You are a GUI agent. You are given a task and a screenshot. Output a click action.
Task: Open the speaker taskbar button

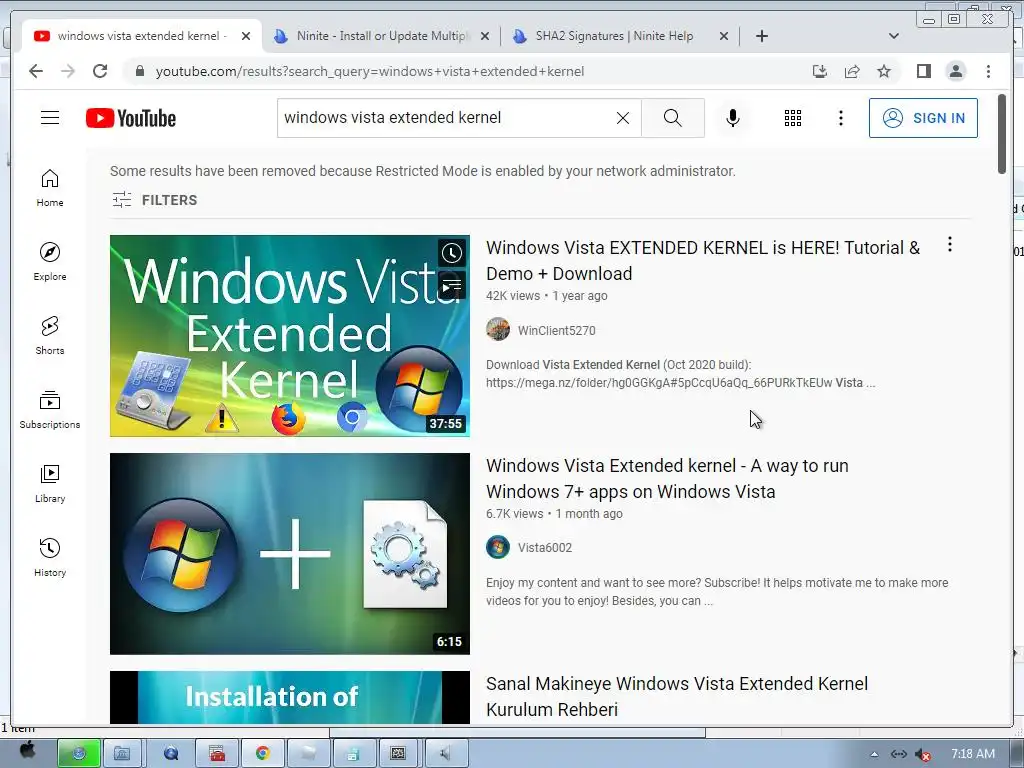click(446, 753)
